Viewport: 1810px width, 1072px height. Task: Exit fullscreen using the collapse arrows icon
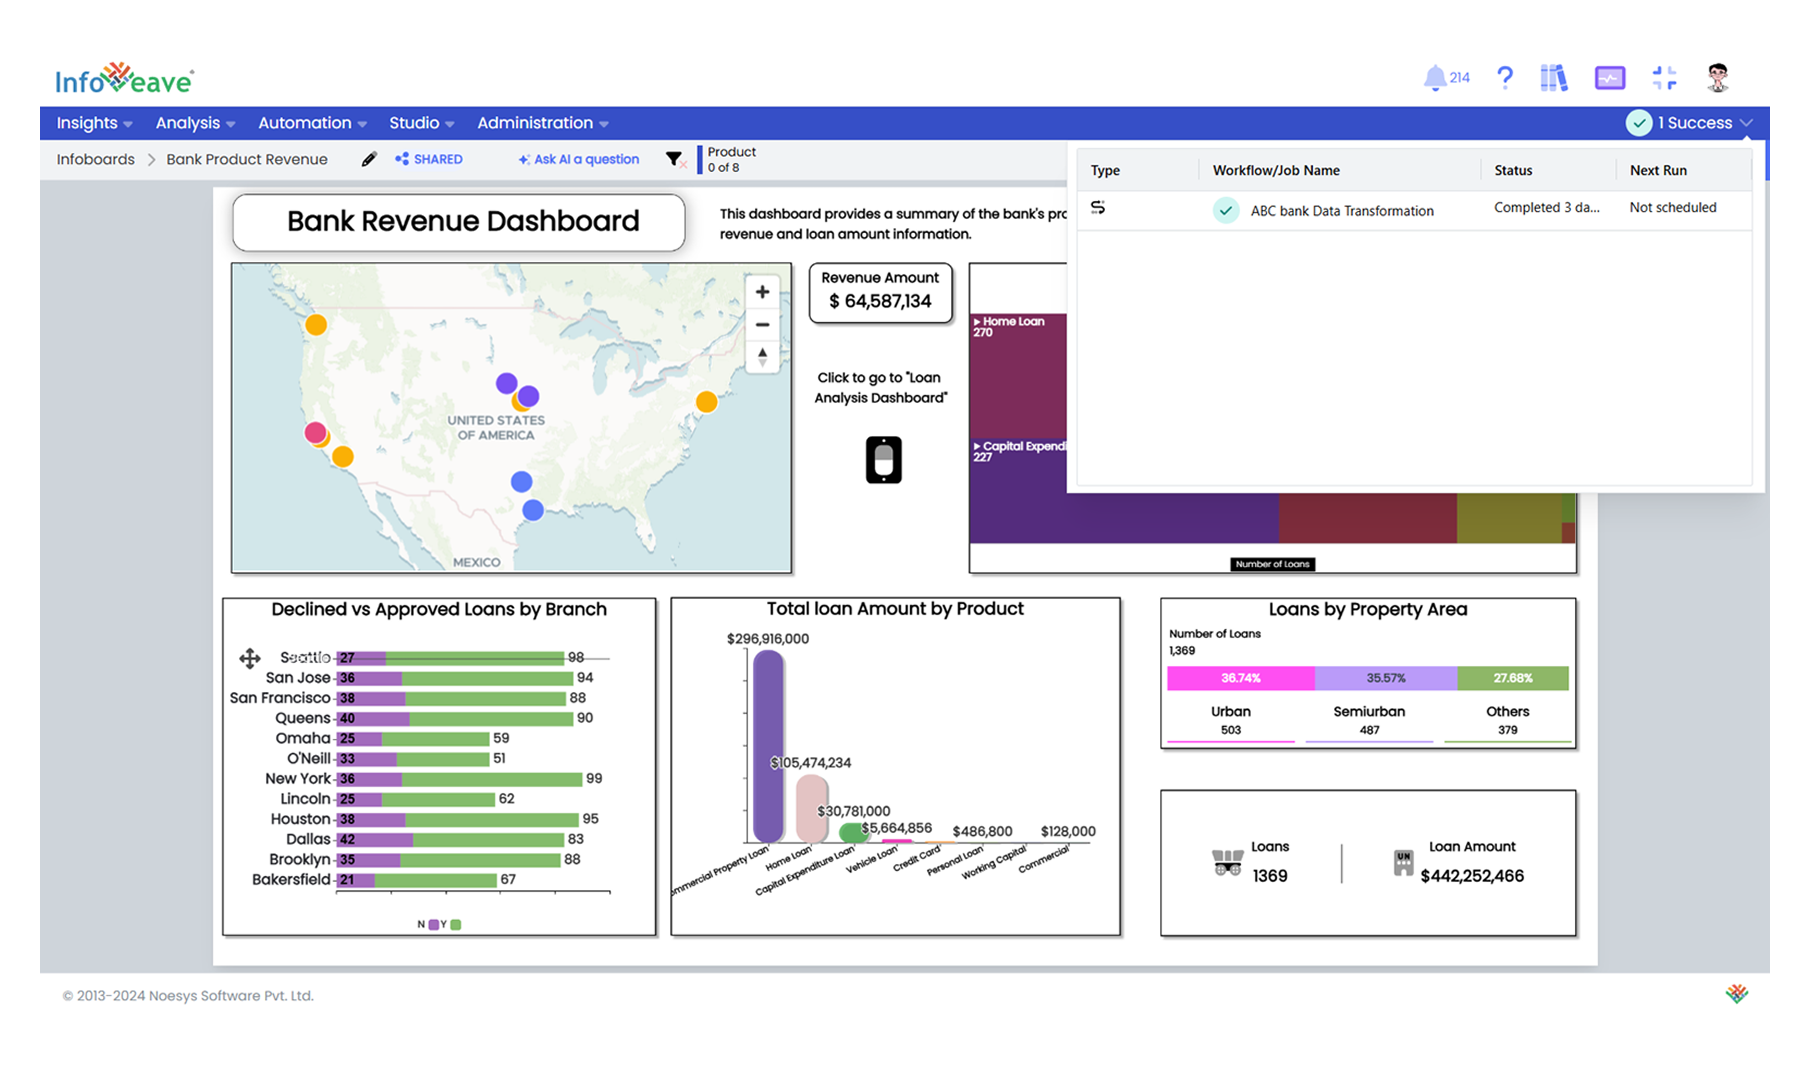click(x=1664, y=78)
